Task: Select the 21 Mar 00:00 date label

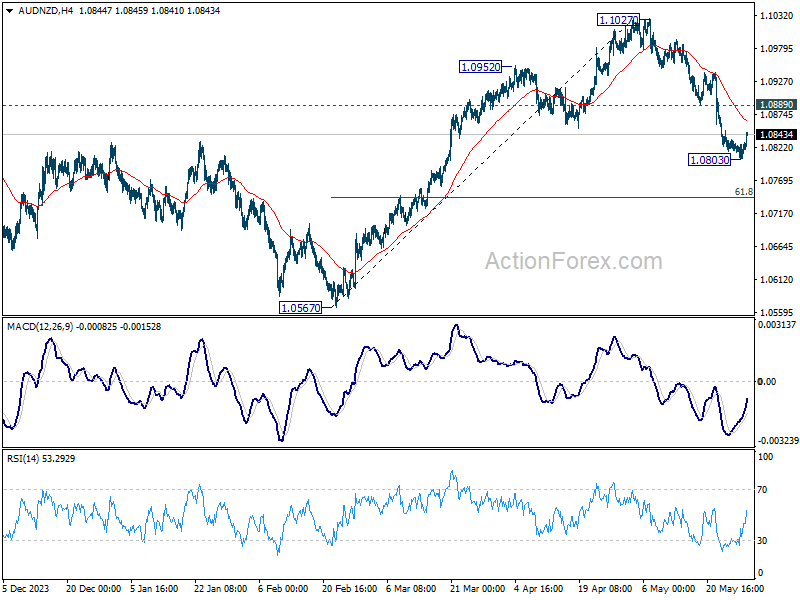Action: (x=478, y=588)
